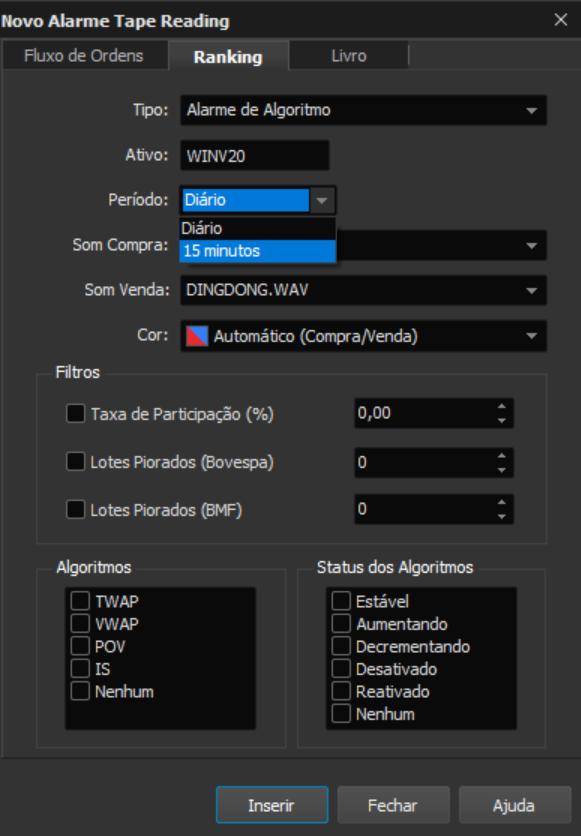Select the Aumentando status checkbox
This screenshot has height=836, width=581.
point(341,623)
